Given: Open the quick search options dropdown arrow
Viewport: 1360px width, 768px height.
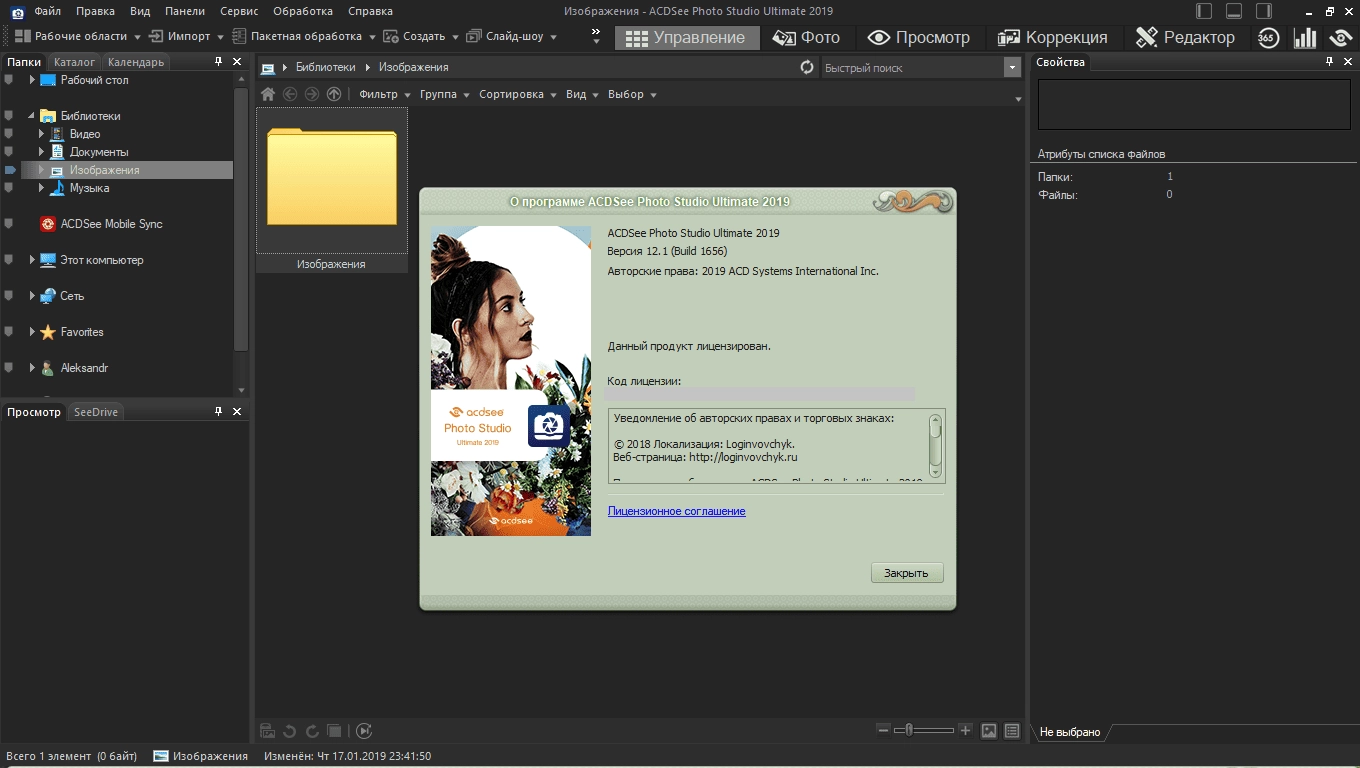Looking at the screenshot, I should [1011, 68].
